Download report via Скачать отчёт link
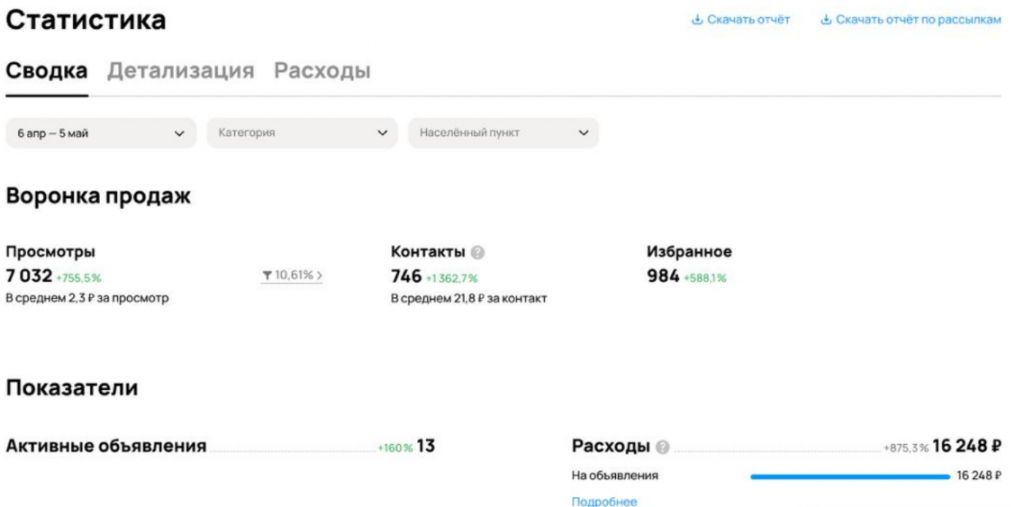 pyautogui.click(x=748, y=20)
